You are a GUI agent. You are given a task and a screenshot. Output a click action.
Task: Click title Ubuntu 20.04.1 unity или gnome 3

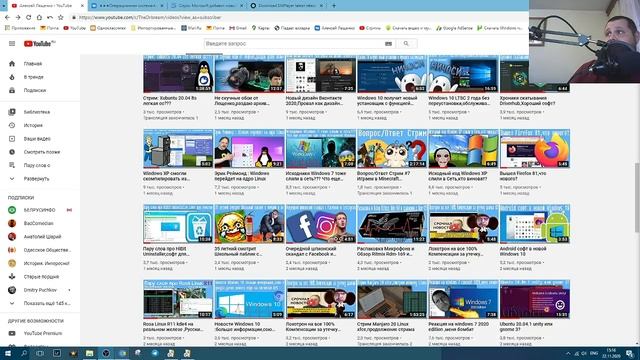526,327
